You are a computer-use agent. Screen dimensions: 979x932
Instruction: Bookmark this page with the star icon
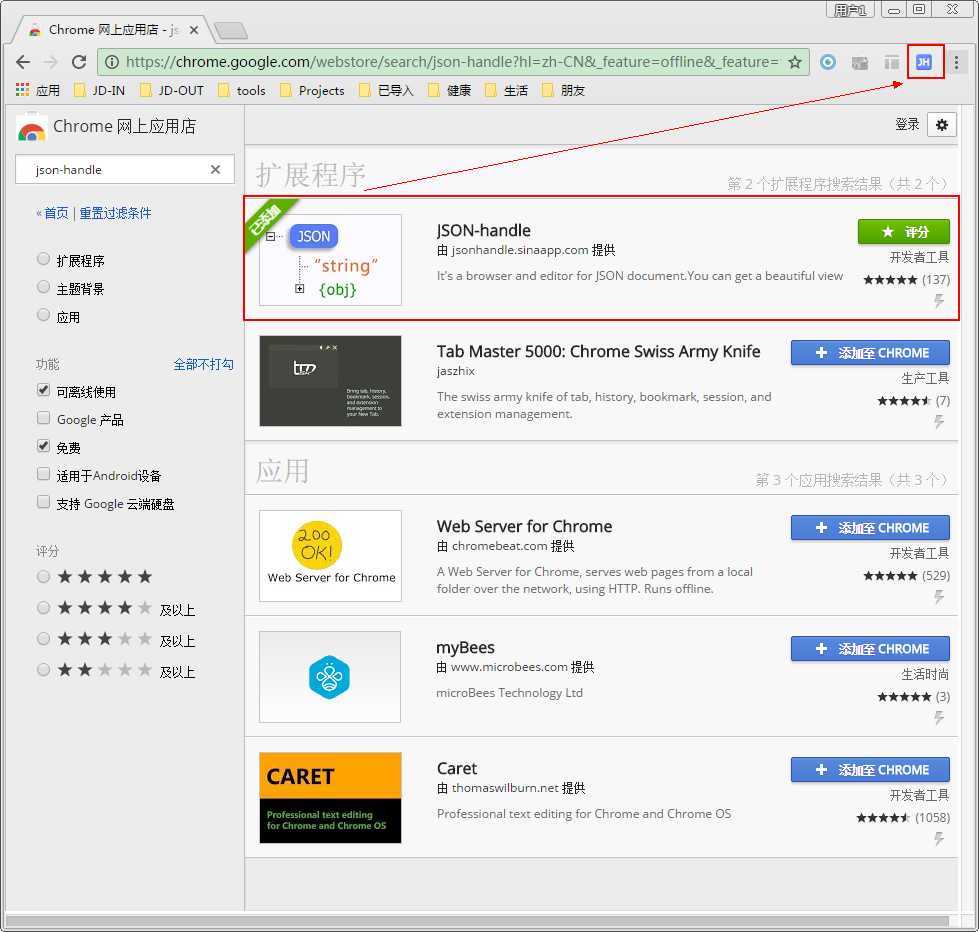point(794,62)
